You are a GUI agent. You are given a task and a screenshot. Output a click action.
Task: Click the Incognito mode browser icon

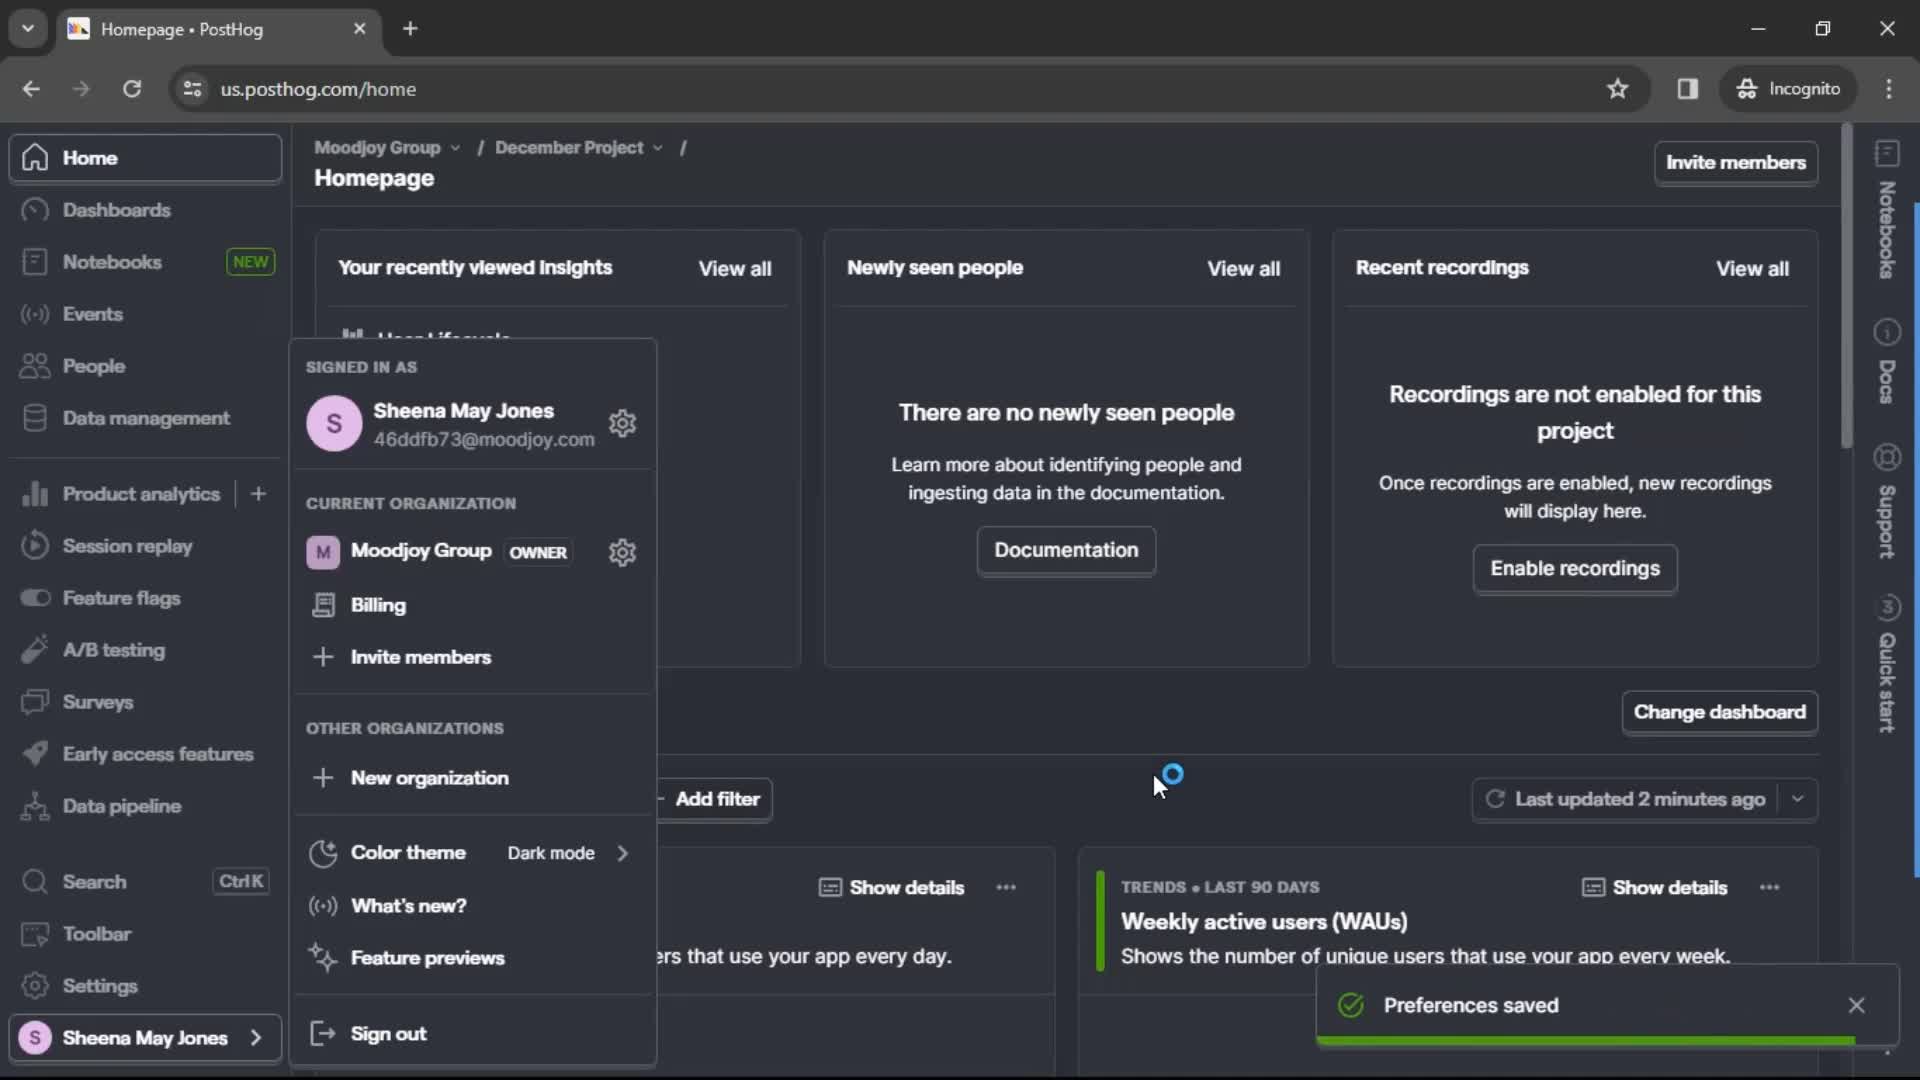coord(1745,88)
